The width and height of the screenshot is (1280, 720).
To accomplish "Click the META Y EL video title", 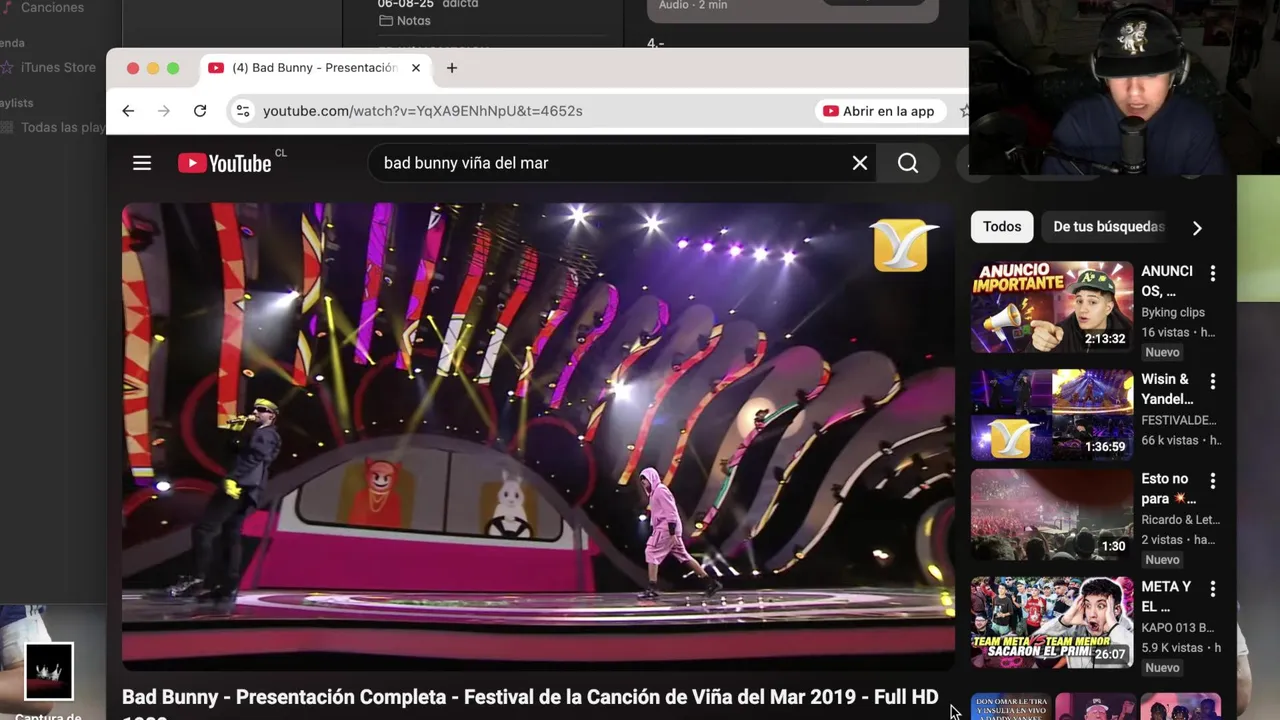I will click(1167, 597).
